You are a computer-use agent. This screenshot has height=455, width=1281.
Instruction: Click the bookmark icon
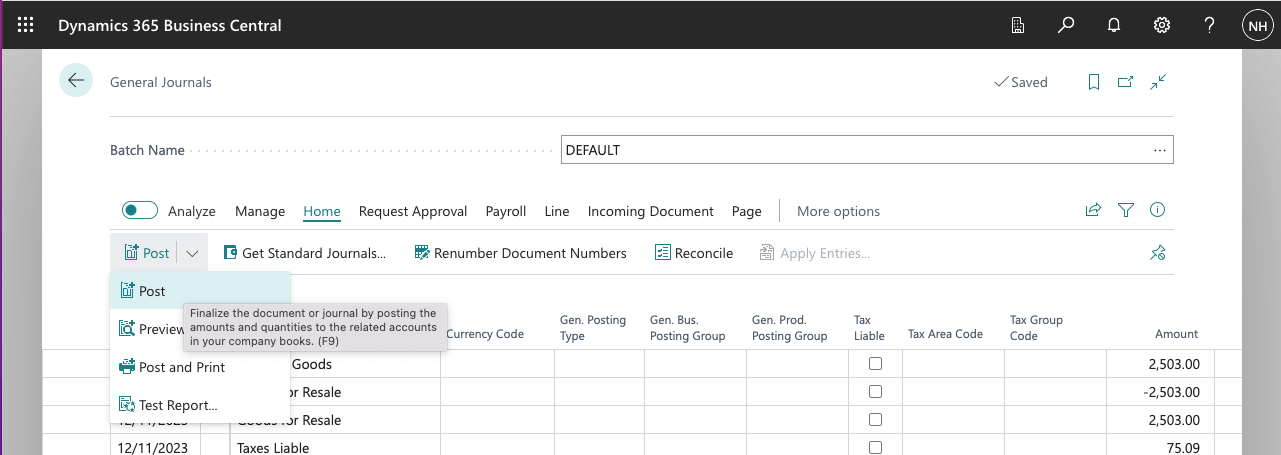(1094, 82)
